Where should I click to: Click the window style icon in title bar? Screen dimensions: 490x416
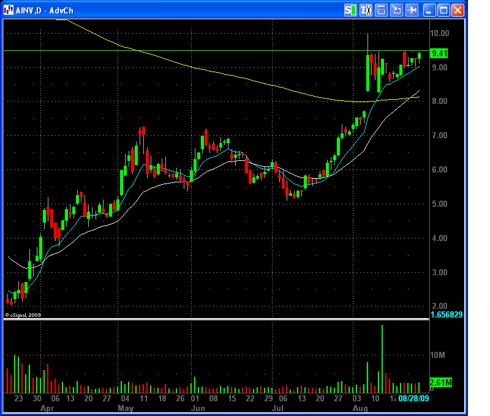[x=381, y=10]
